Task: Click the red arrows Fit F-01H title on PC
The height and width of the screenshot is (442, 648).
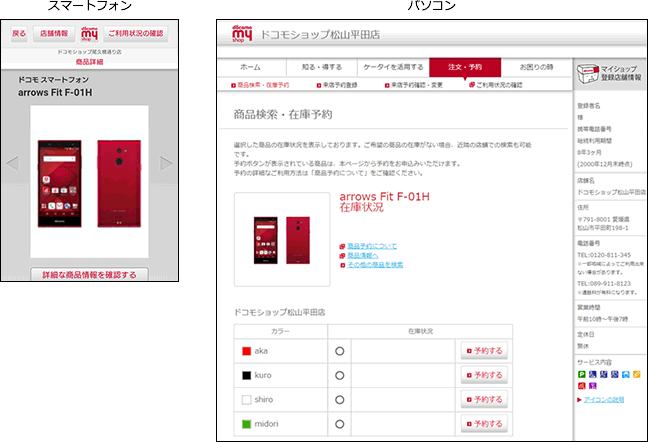Action: click(x=384, y=197)
